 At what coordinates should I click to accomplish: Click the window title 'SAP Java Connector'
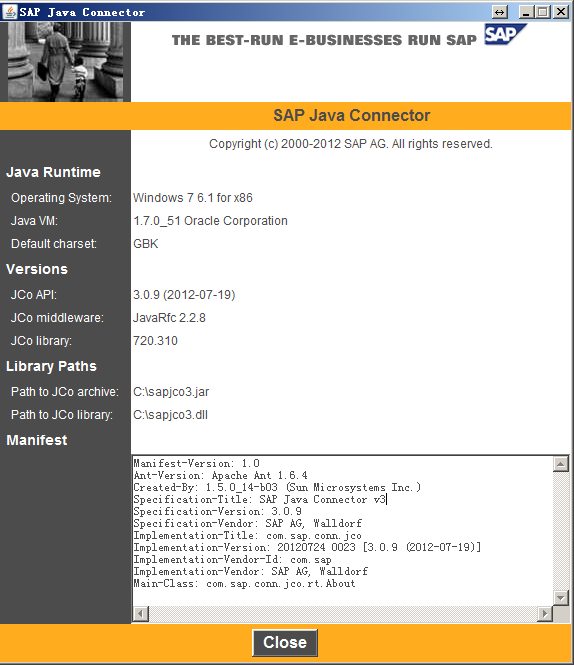82,12
